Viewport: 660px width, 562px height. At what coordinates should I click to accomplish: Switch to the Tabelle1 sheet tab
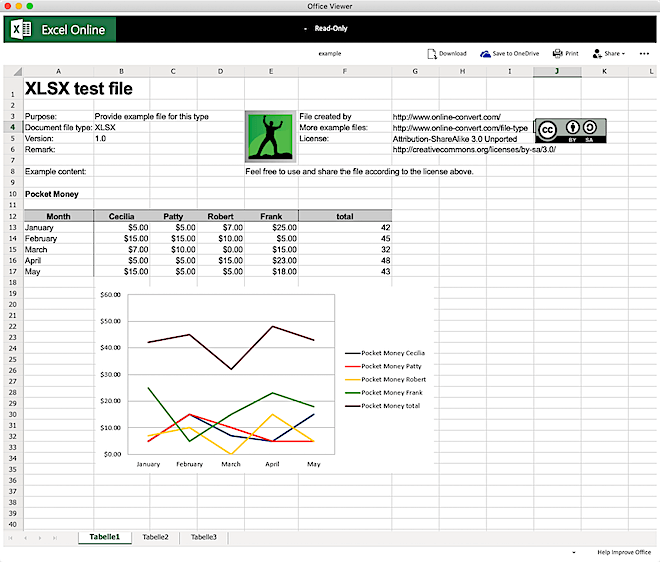105,537
